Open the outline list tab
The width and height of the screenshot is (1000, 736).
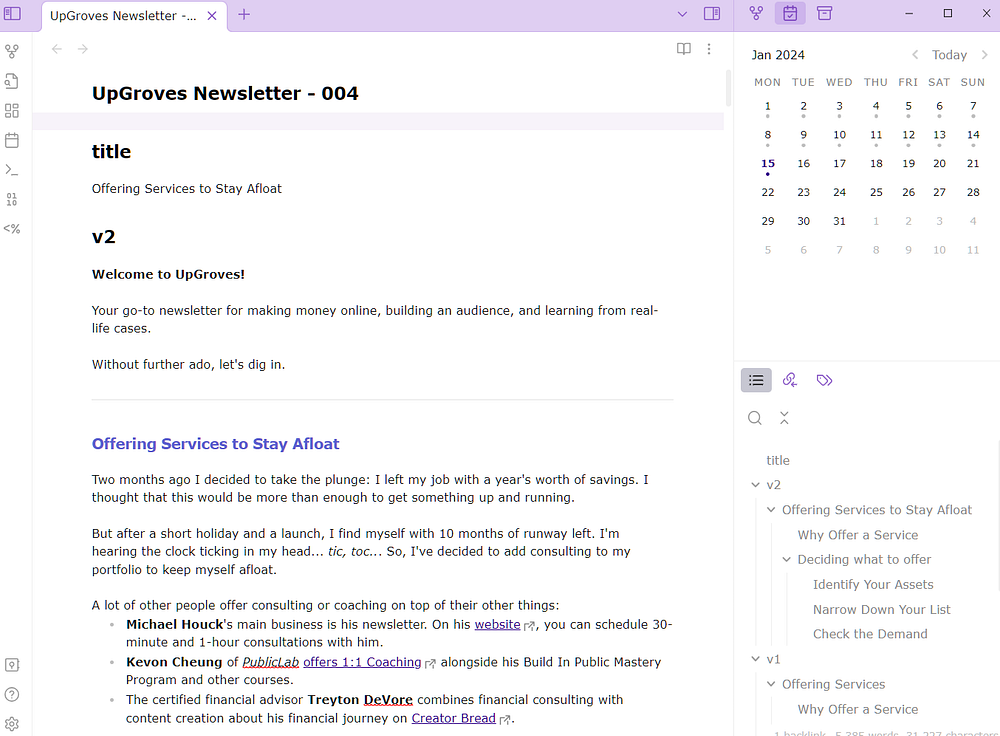tap(756, 380)
